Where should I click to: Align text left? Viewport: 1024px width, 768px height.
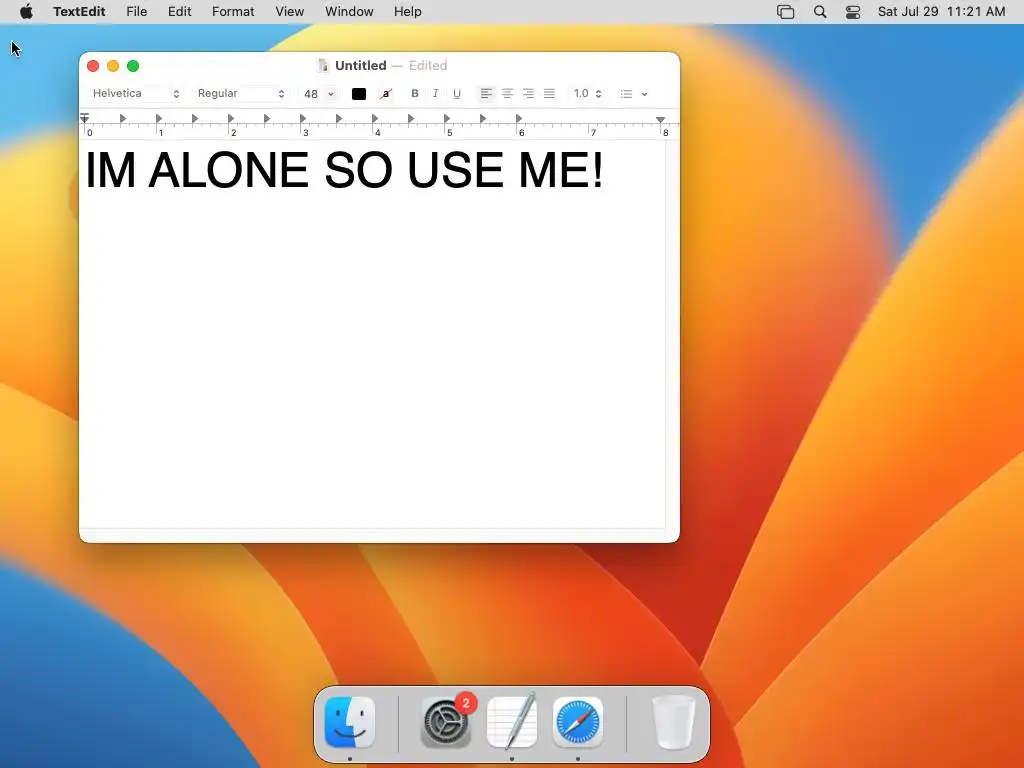click(x=486, y=93)
